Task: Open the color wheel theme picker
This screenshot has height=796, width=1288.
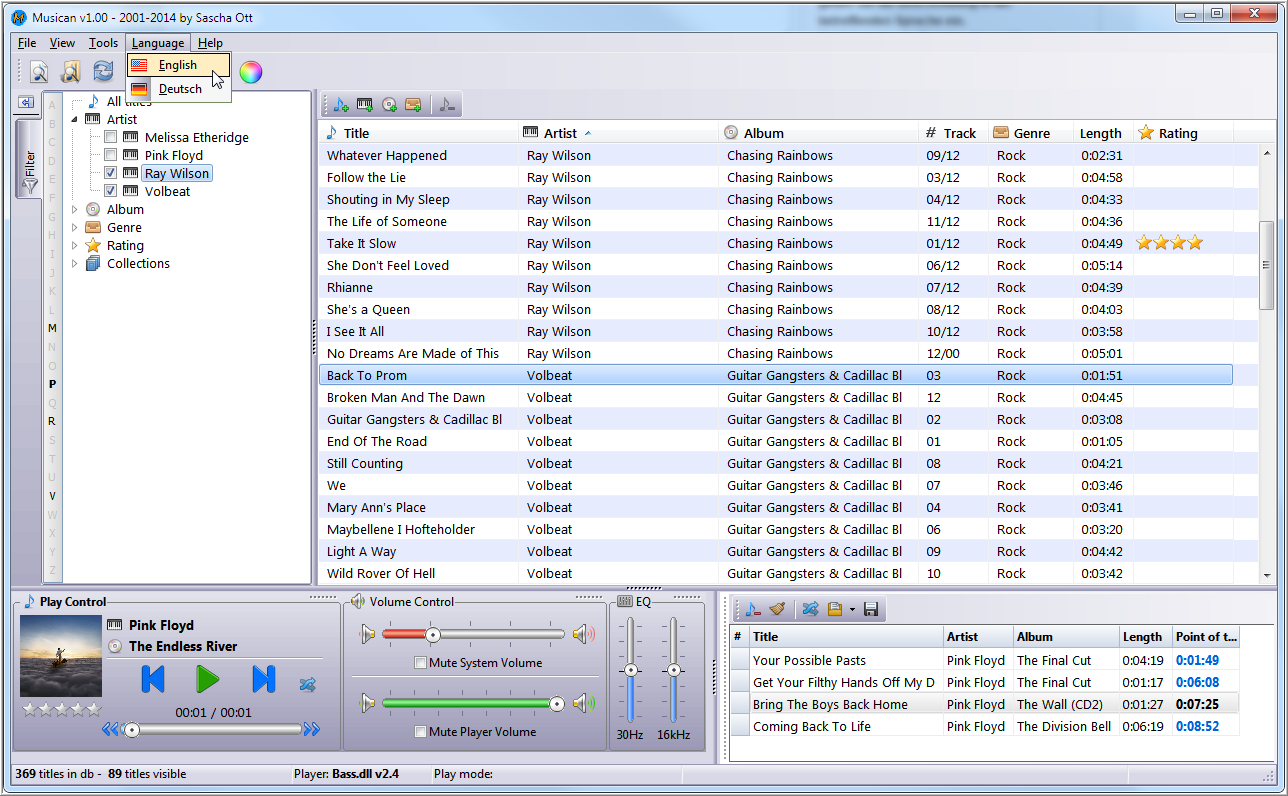Action: (x=250, y=71)
